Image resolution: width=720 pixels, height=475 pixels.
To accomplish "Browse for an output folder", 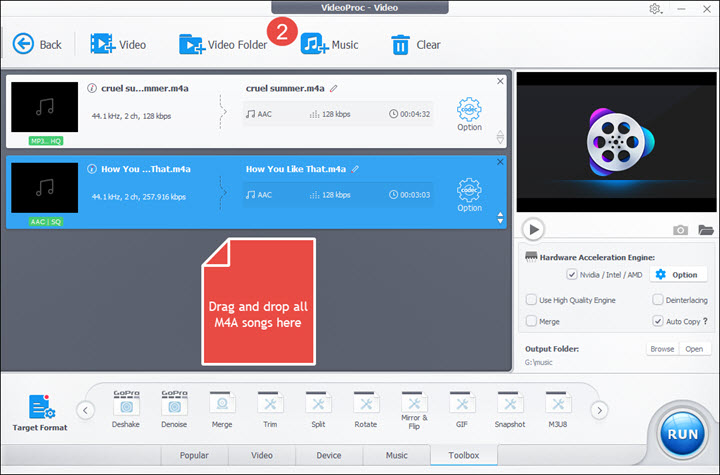I will tap(662, 349).
